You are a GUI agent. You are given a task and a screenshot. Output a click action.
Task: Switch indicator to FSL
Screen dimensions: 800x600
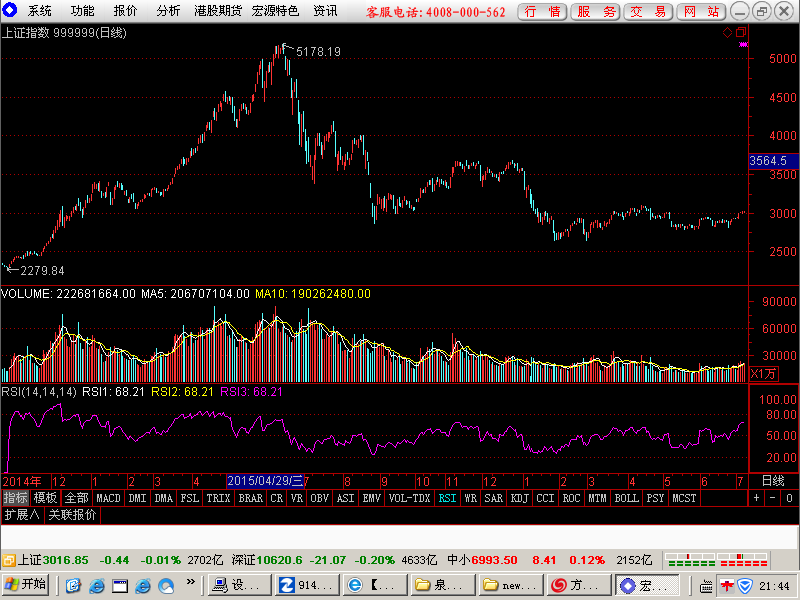(x=189, y=498)
